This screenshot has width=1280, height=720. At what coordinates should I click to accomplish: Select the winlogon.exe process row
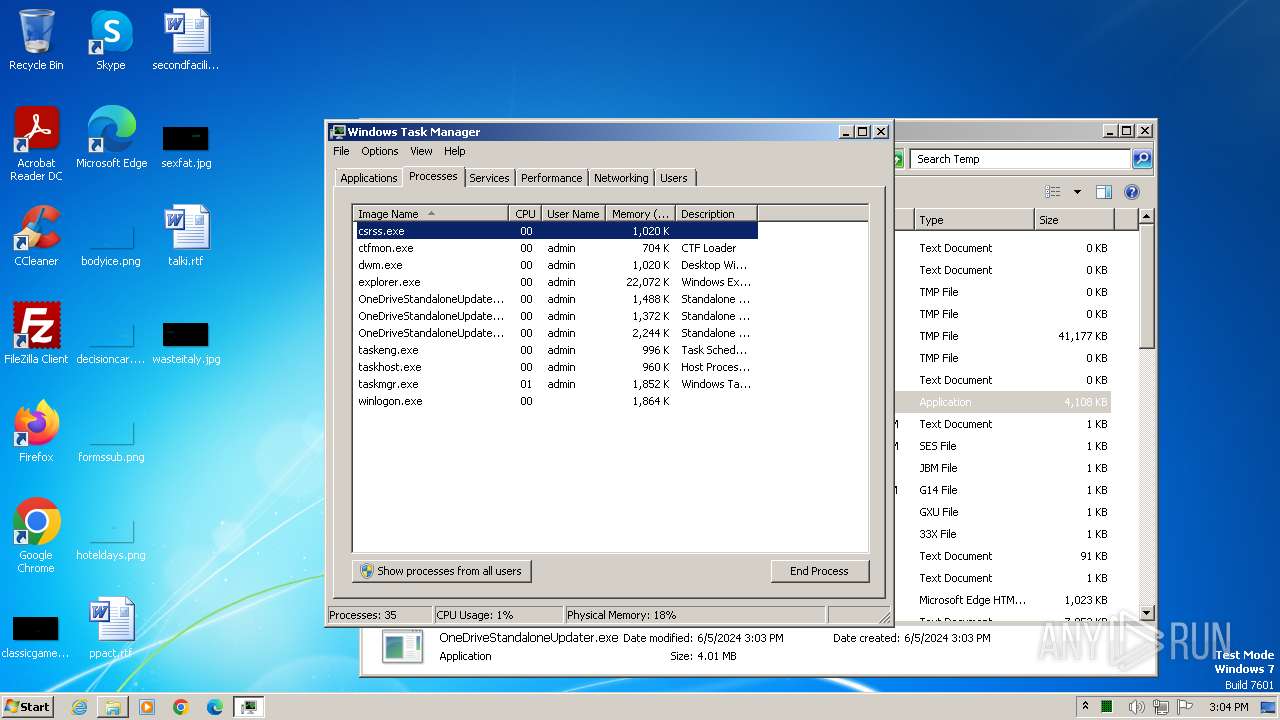[555, 401]
